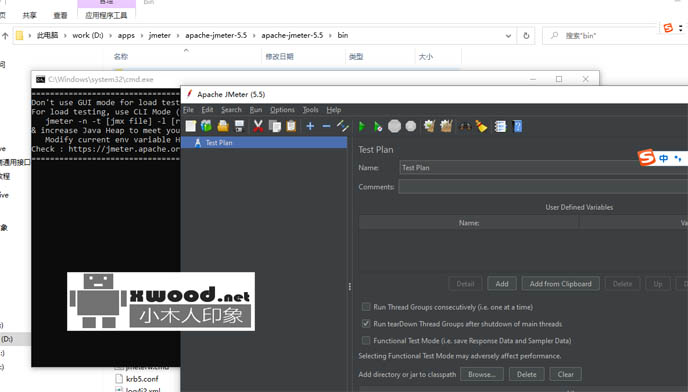Click the New test plan icon in JMeter toolbar
The height and width of the screenshot is (392, 688).
click(x=191, y=126)
